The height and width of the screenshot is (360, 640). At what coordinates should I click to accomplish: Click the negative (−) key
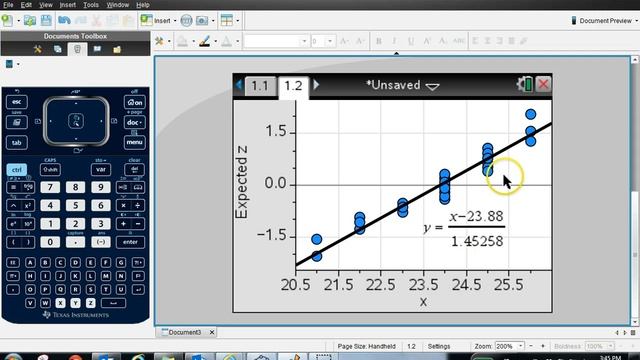point(101,242)
